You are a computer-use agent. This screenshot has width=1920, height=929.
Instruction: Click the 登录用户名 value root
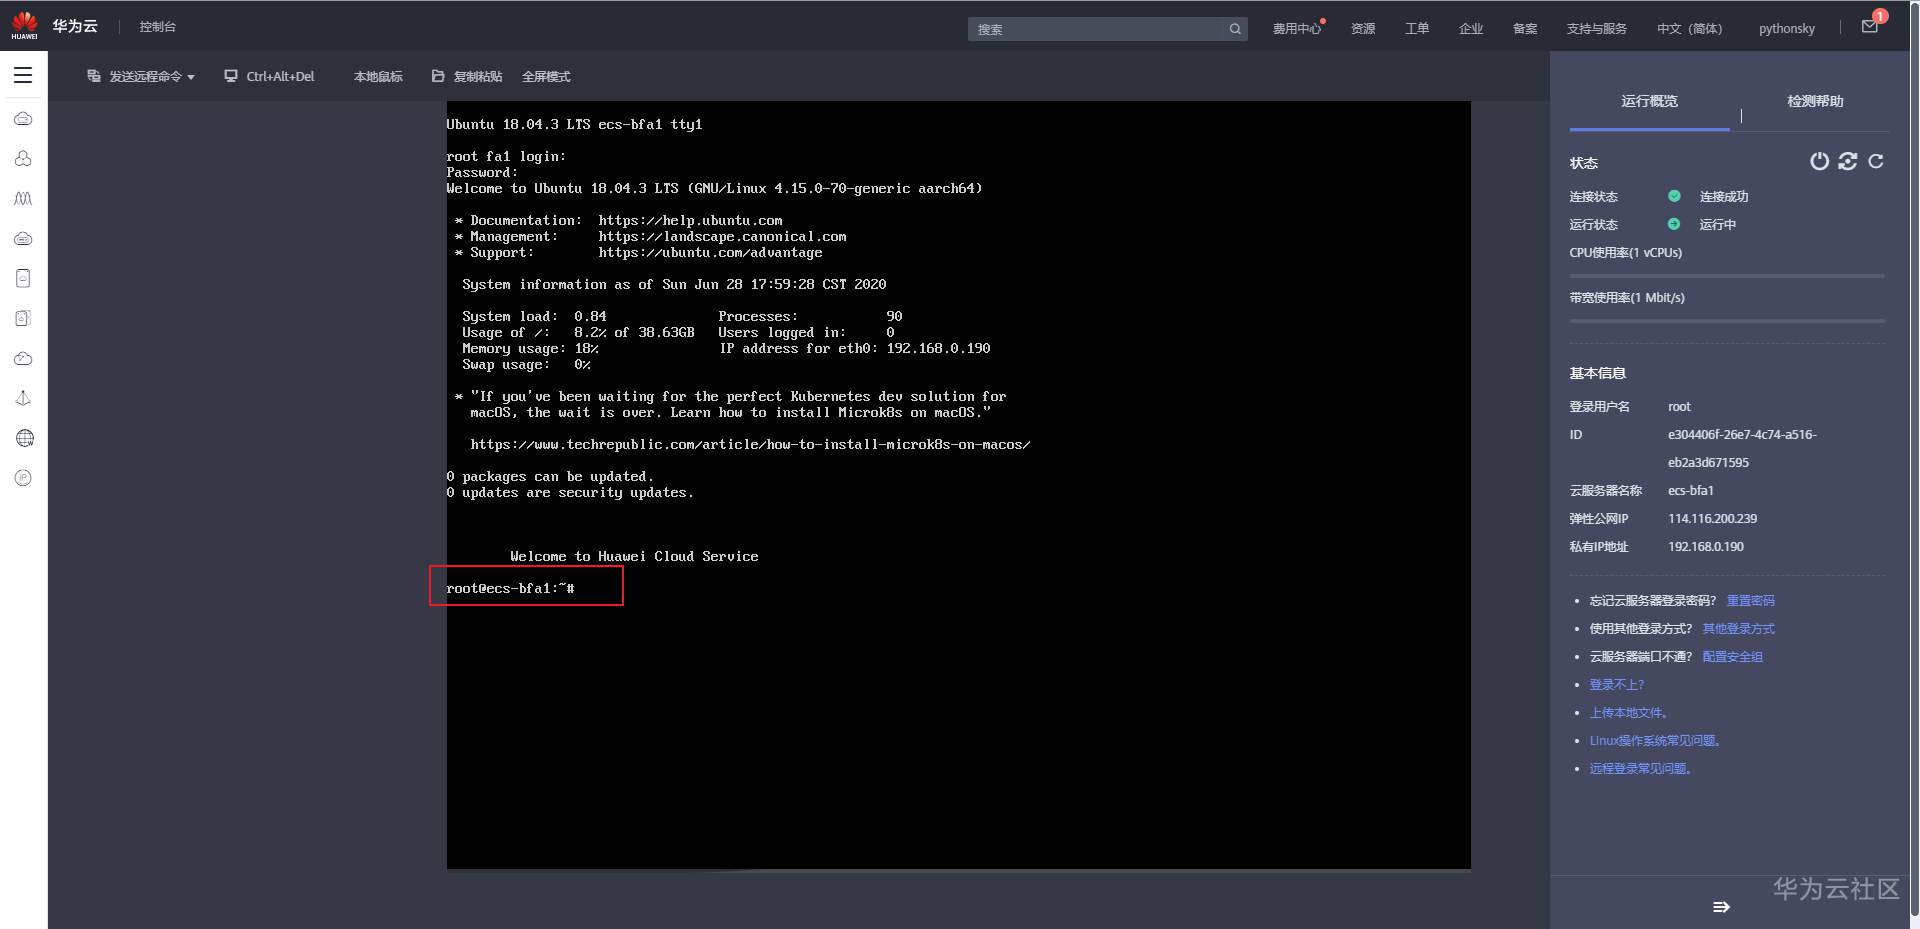pos(1679,407)
